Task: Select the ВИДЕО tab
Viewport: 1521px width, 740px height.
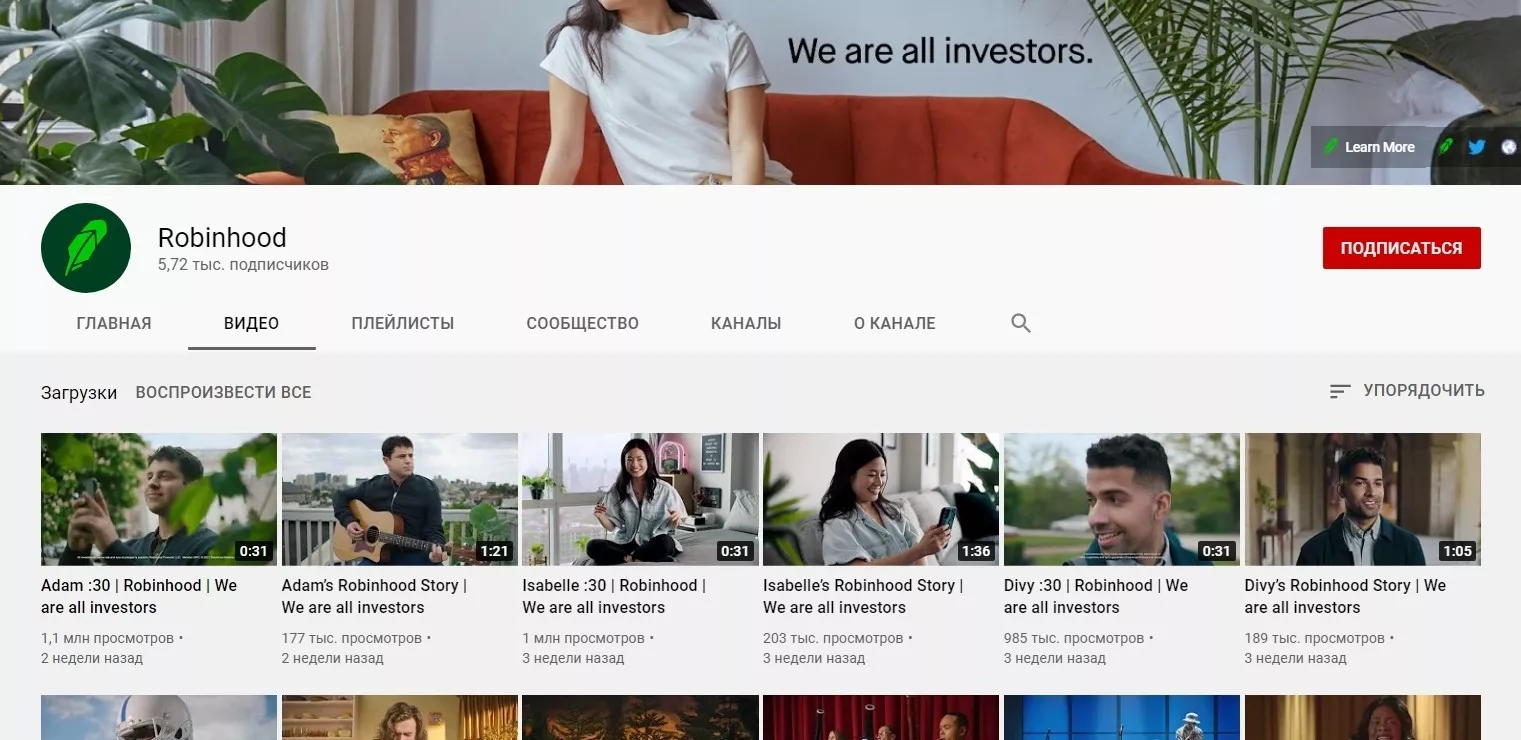Action: click(x=251, y=323)
